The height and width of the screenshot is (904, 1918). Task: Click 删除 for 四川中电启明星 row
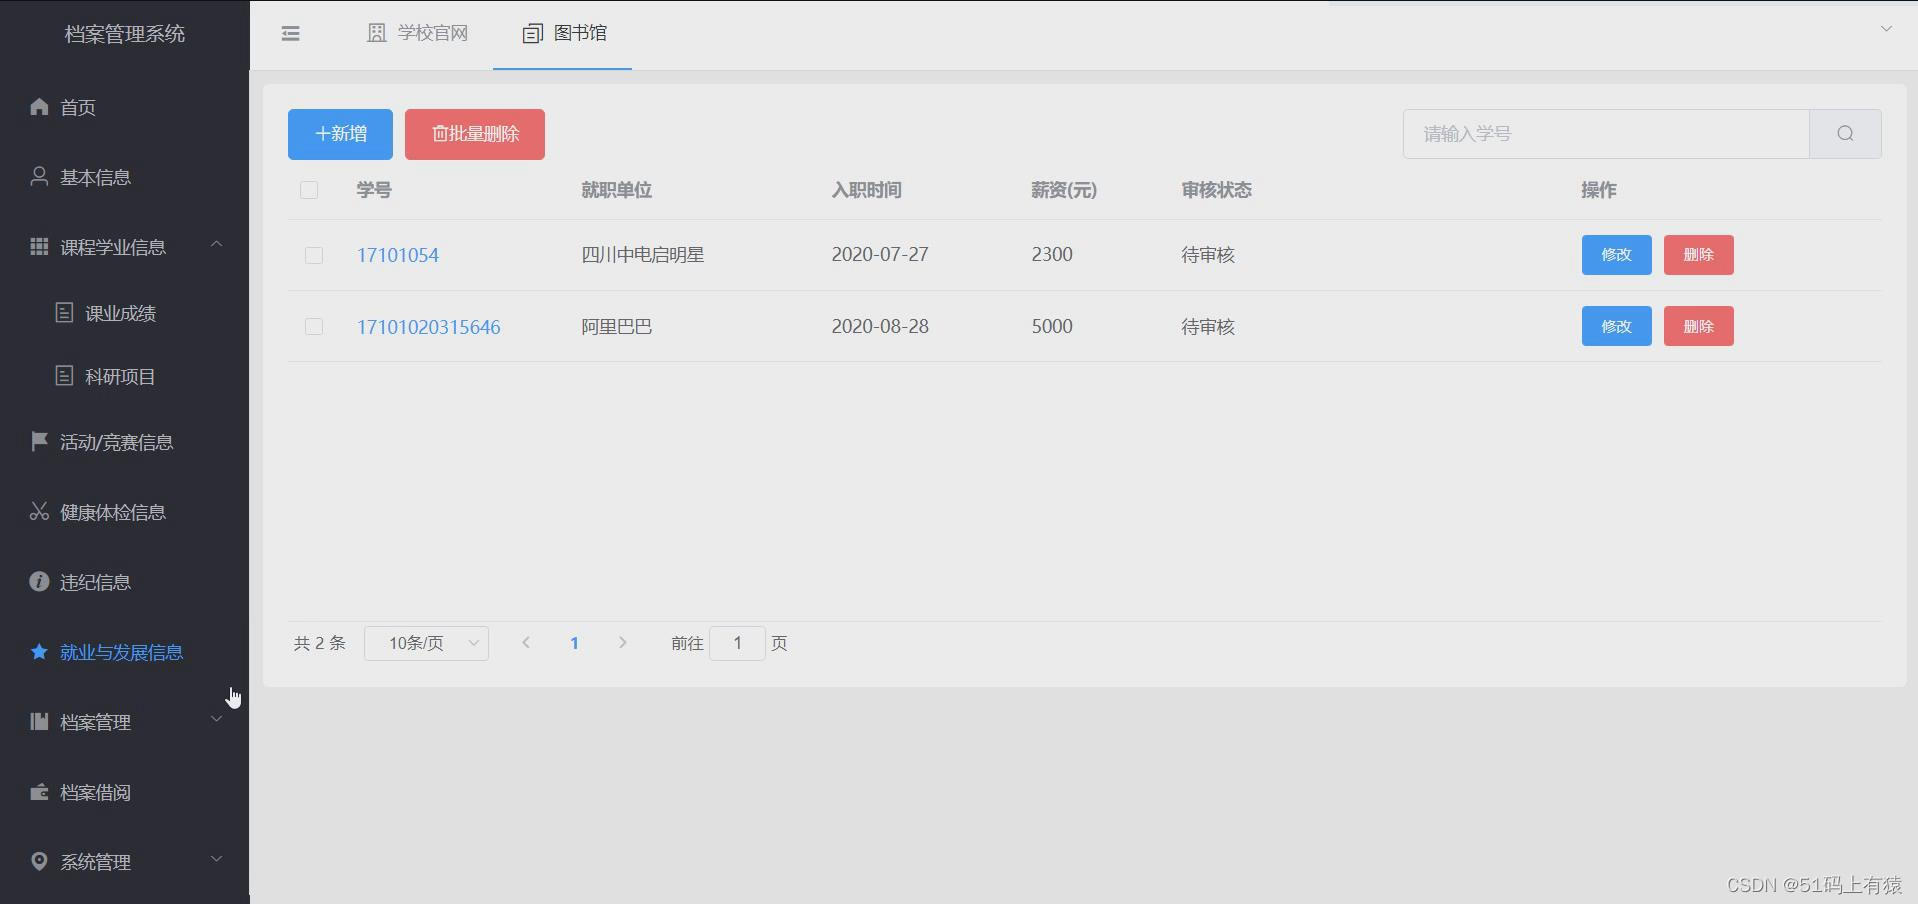click(x=1698, y=255)
